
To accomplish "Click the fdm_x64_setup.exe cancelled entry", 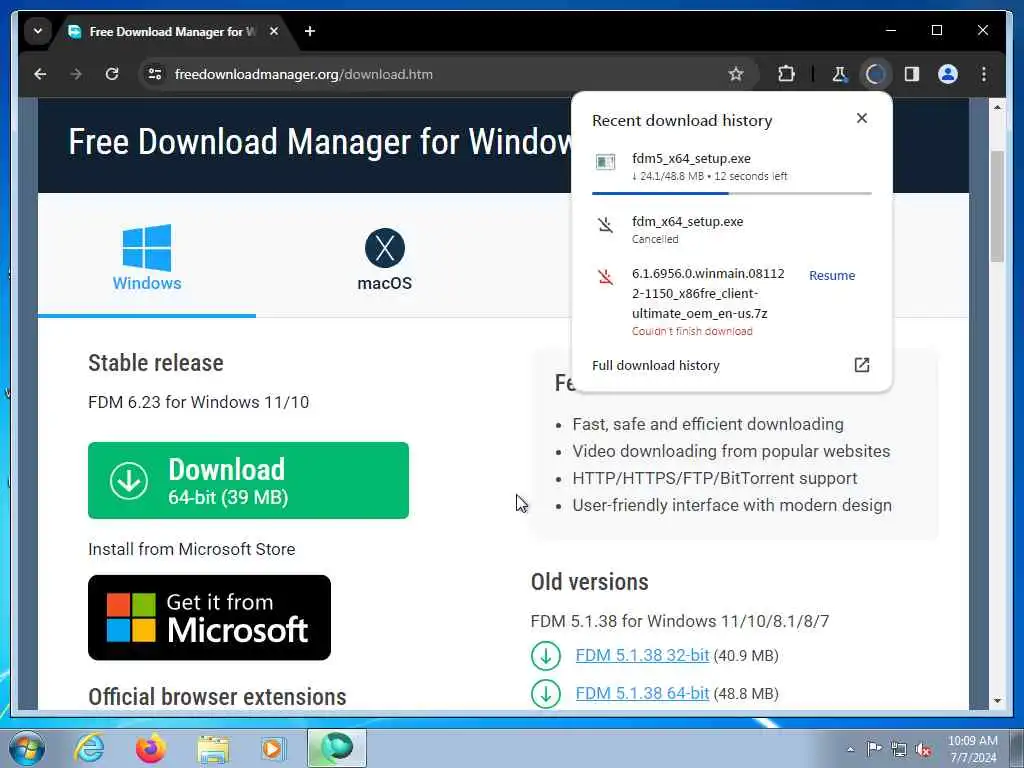I will click(731, 229).
